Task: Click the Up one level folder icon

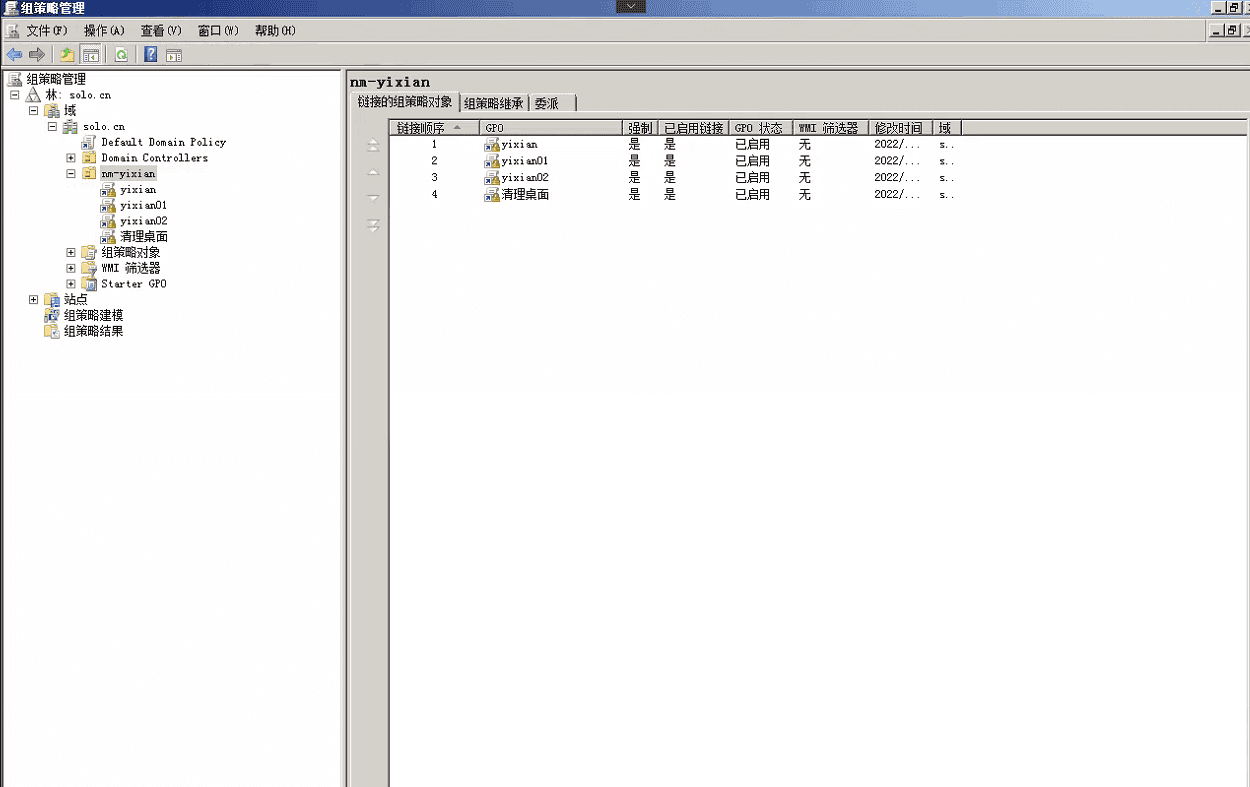Action: (67, 55)
